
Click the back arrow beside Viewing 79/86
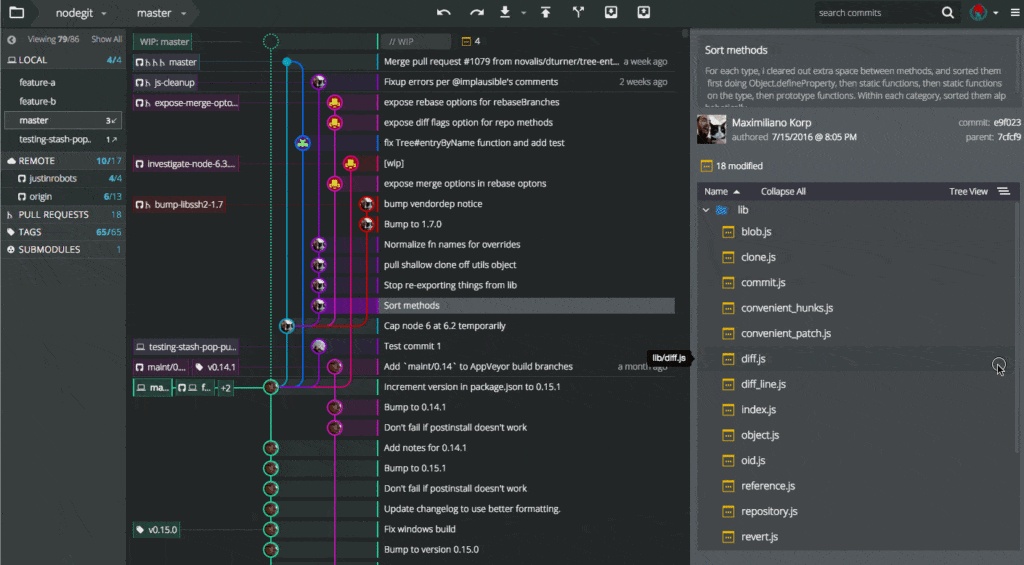coord(12,40)
